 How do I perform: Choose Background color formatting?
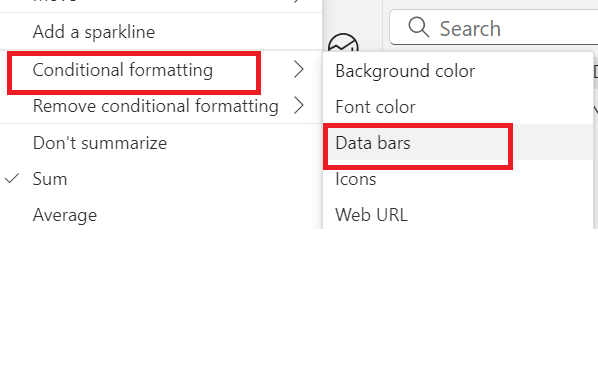(405, 71)
